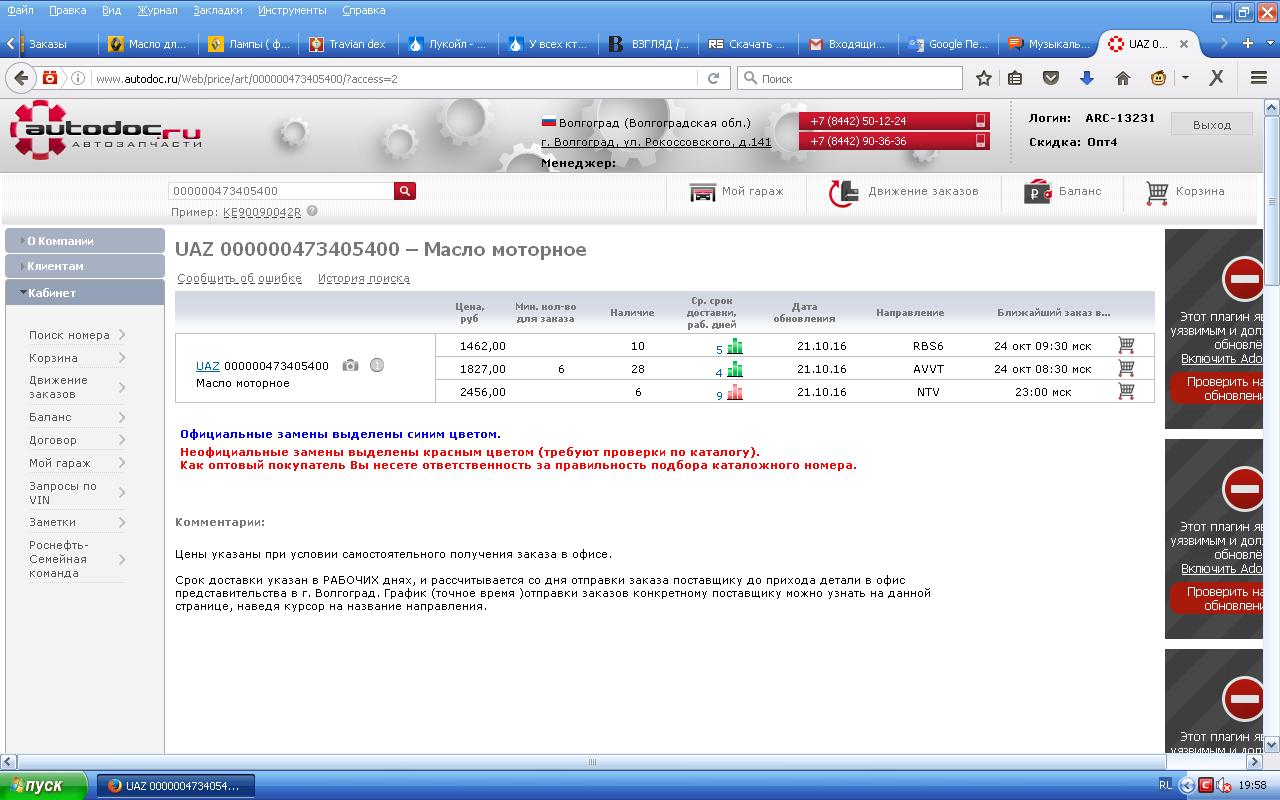
Task: Show the bookmarks list icon in the browser toolbar
Action: [x=1015, y=78]
